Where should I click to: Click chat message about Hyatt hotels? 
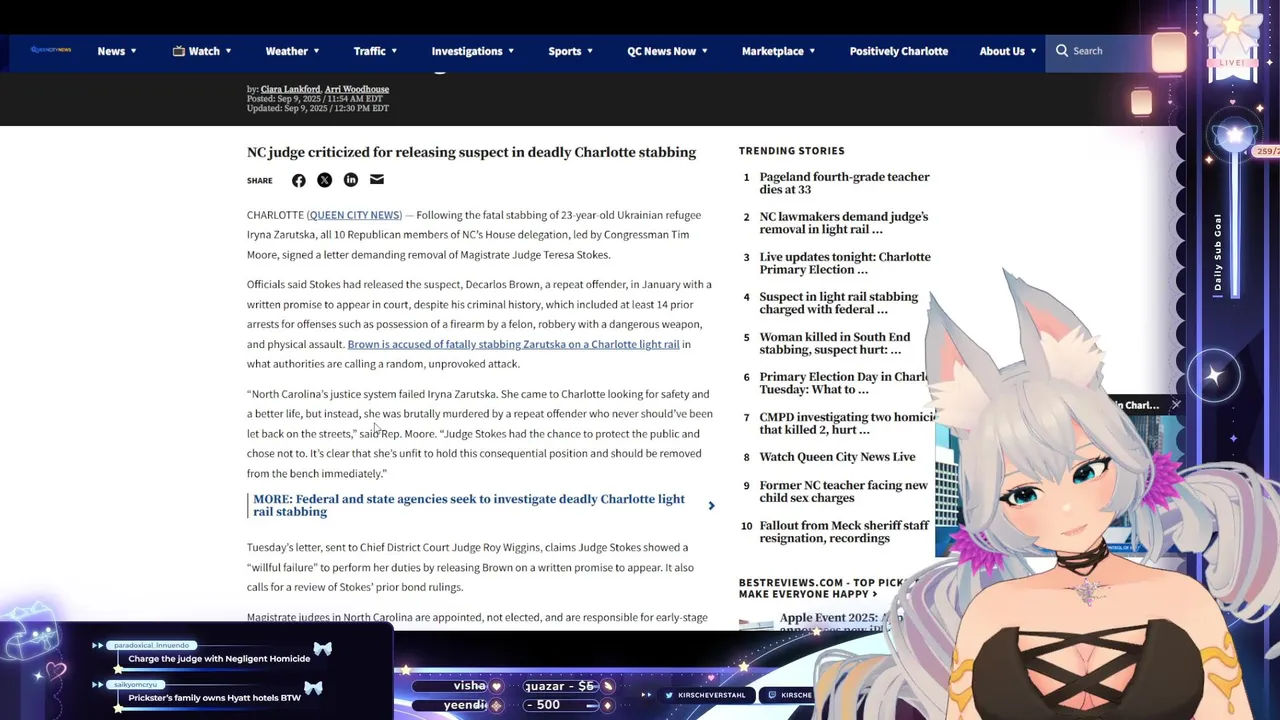pyautogui.click(x=214, y=698)
